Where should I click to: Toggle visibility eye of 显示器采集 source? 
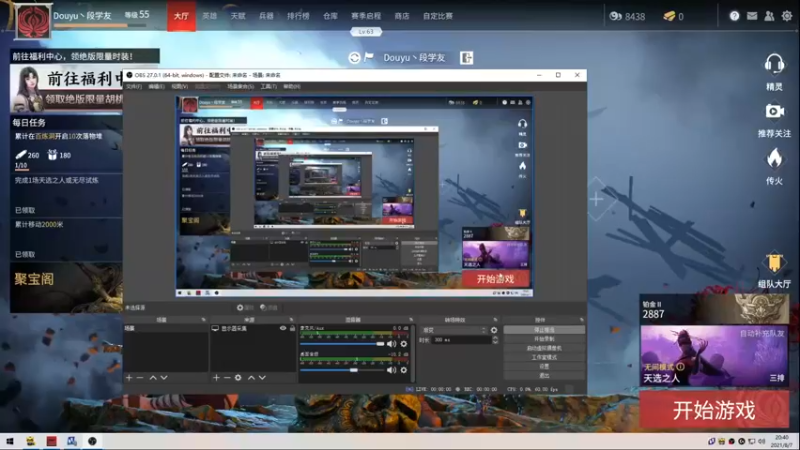click(283, 328)
